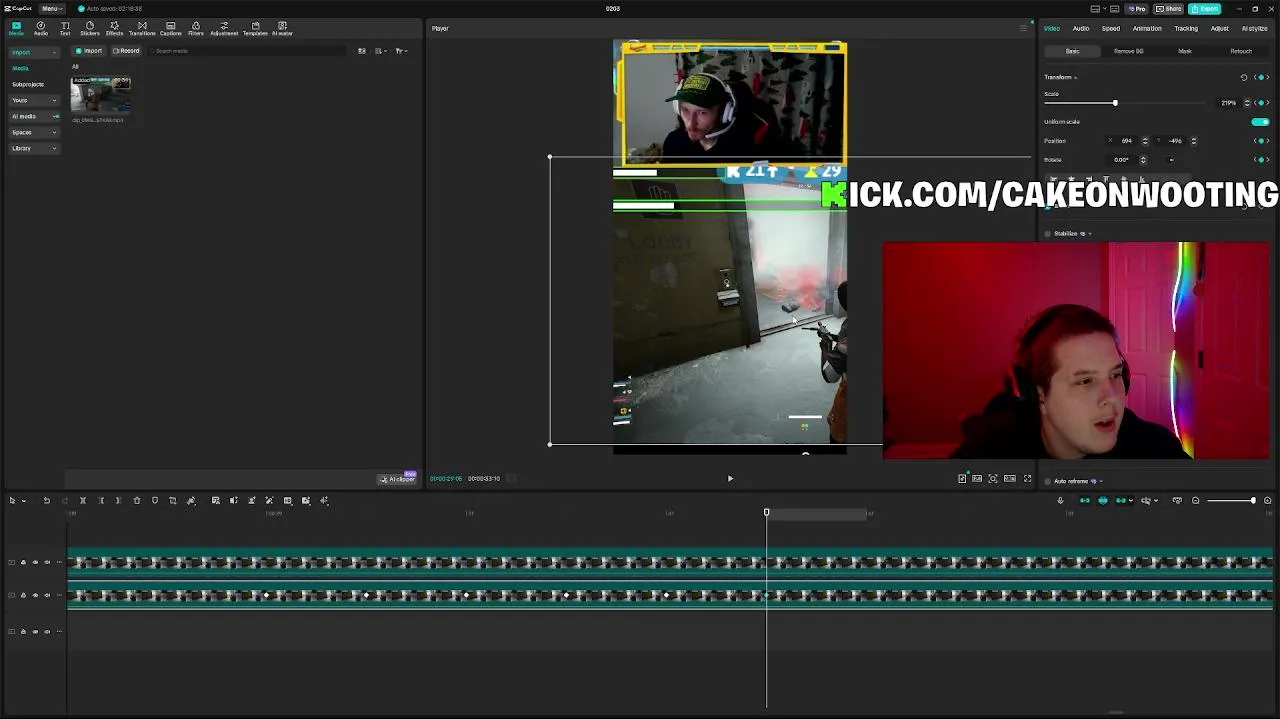Click the zoom-out timeline icon
Screen dimensions: 1280x720
click(1195, 500)
